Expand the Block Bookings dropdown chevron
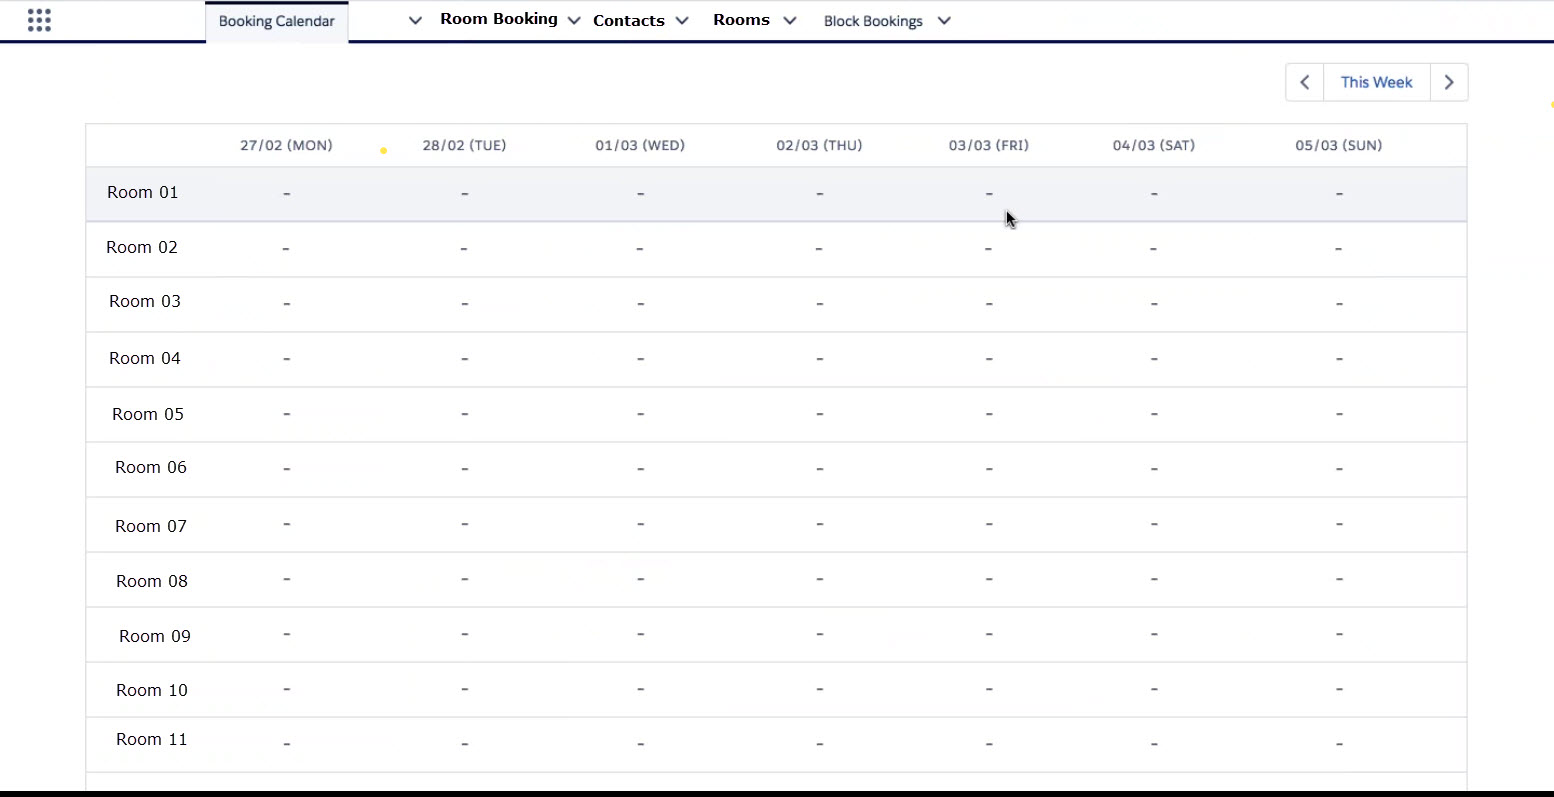The image size is (1554, 797). [944, 21]
